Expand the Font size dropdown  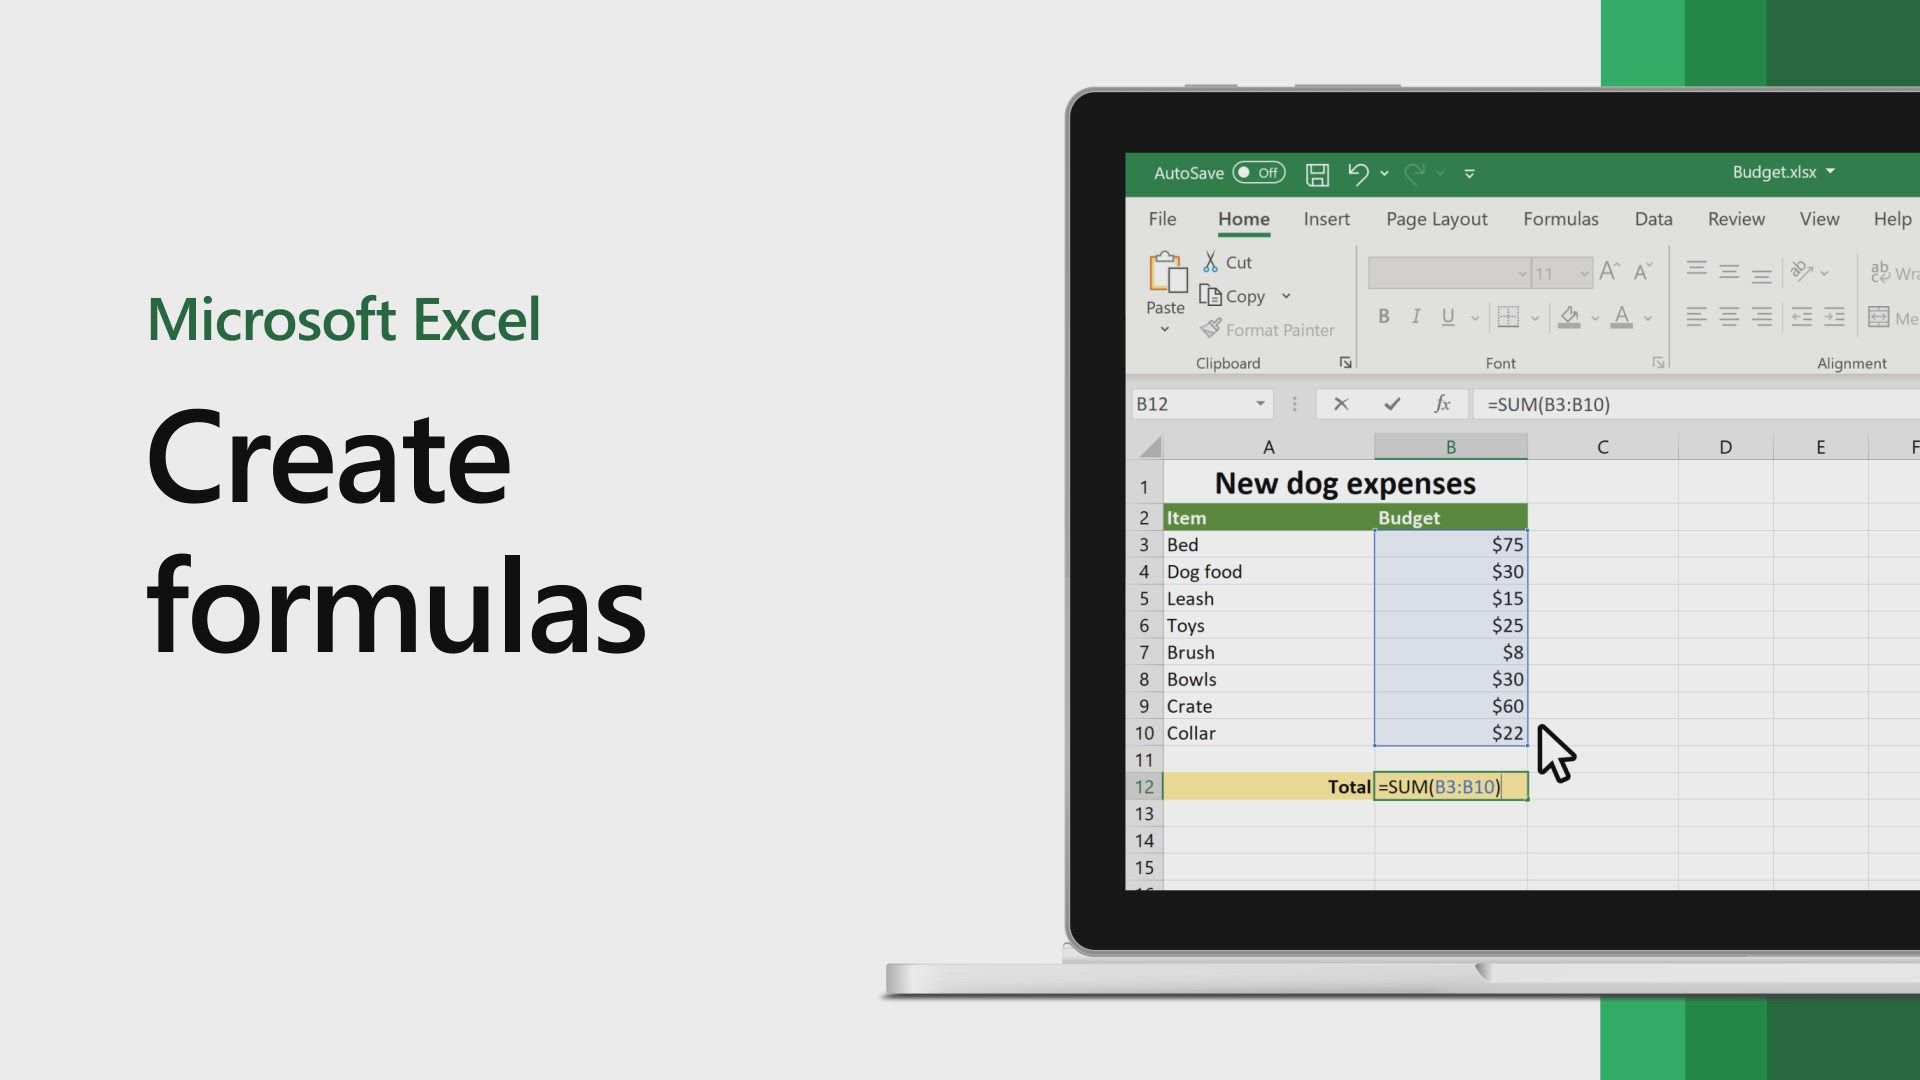click(x=1582, y=273)
